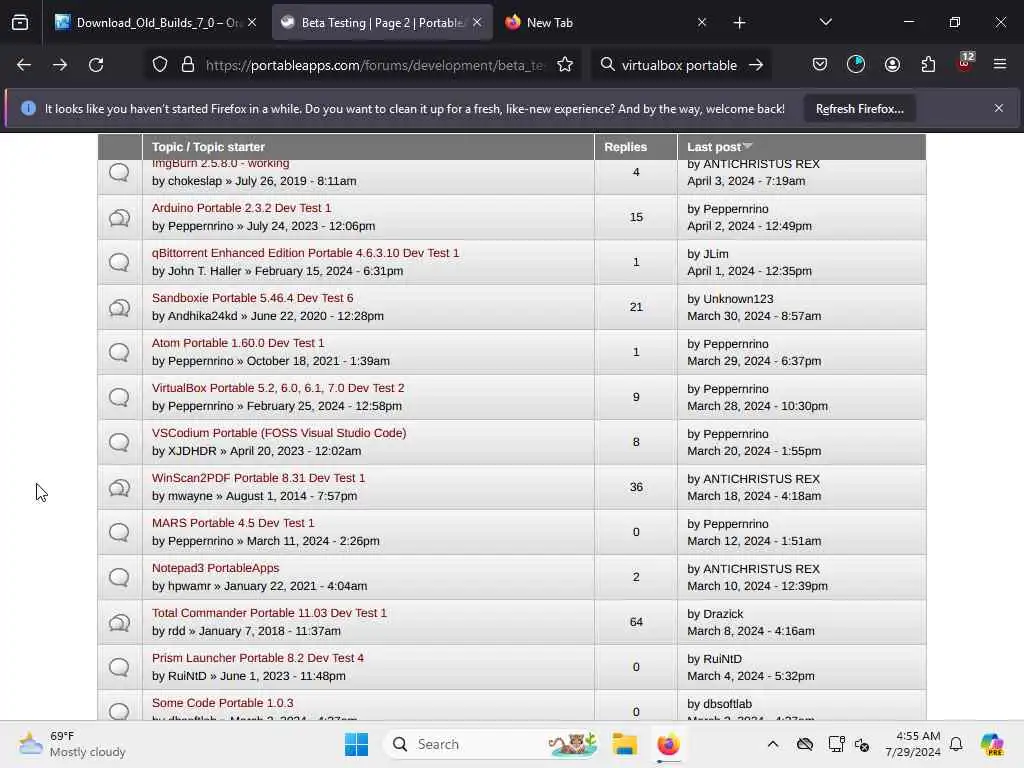Click hot-topic icon for Total Commander row

click(x=119, y=622)
